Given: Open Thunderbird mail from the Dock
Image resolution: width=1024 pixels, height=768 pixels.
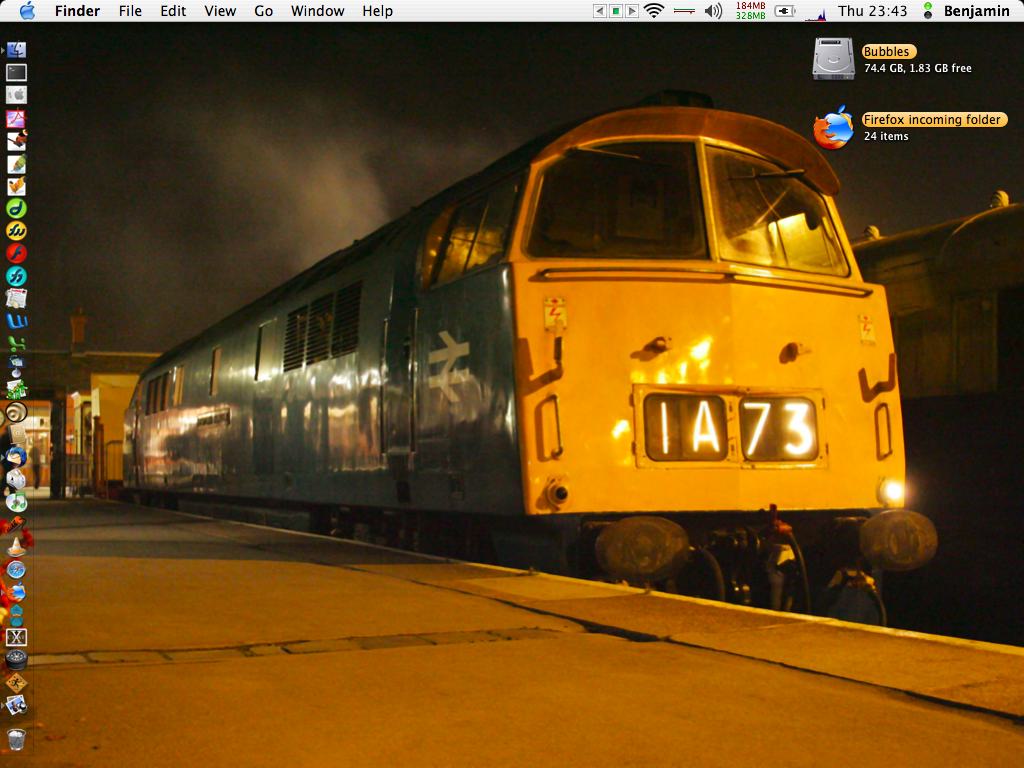Looking at the screenshot, I should click(x=16, y=456).
